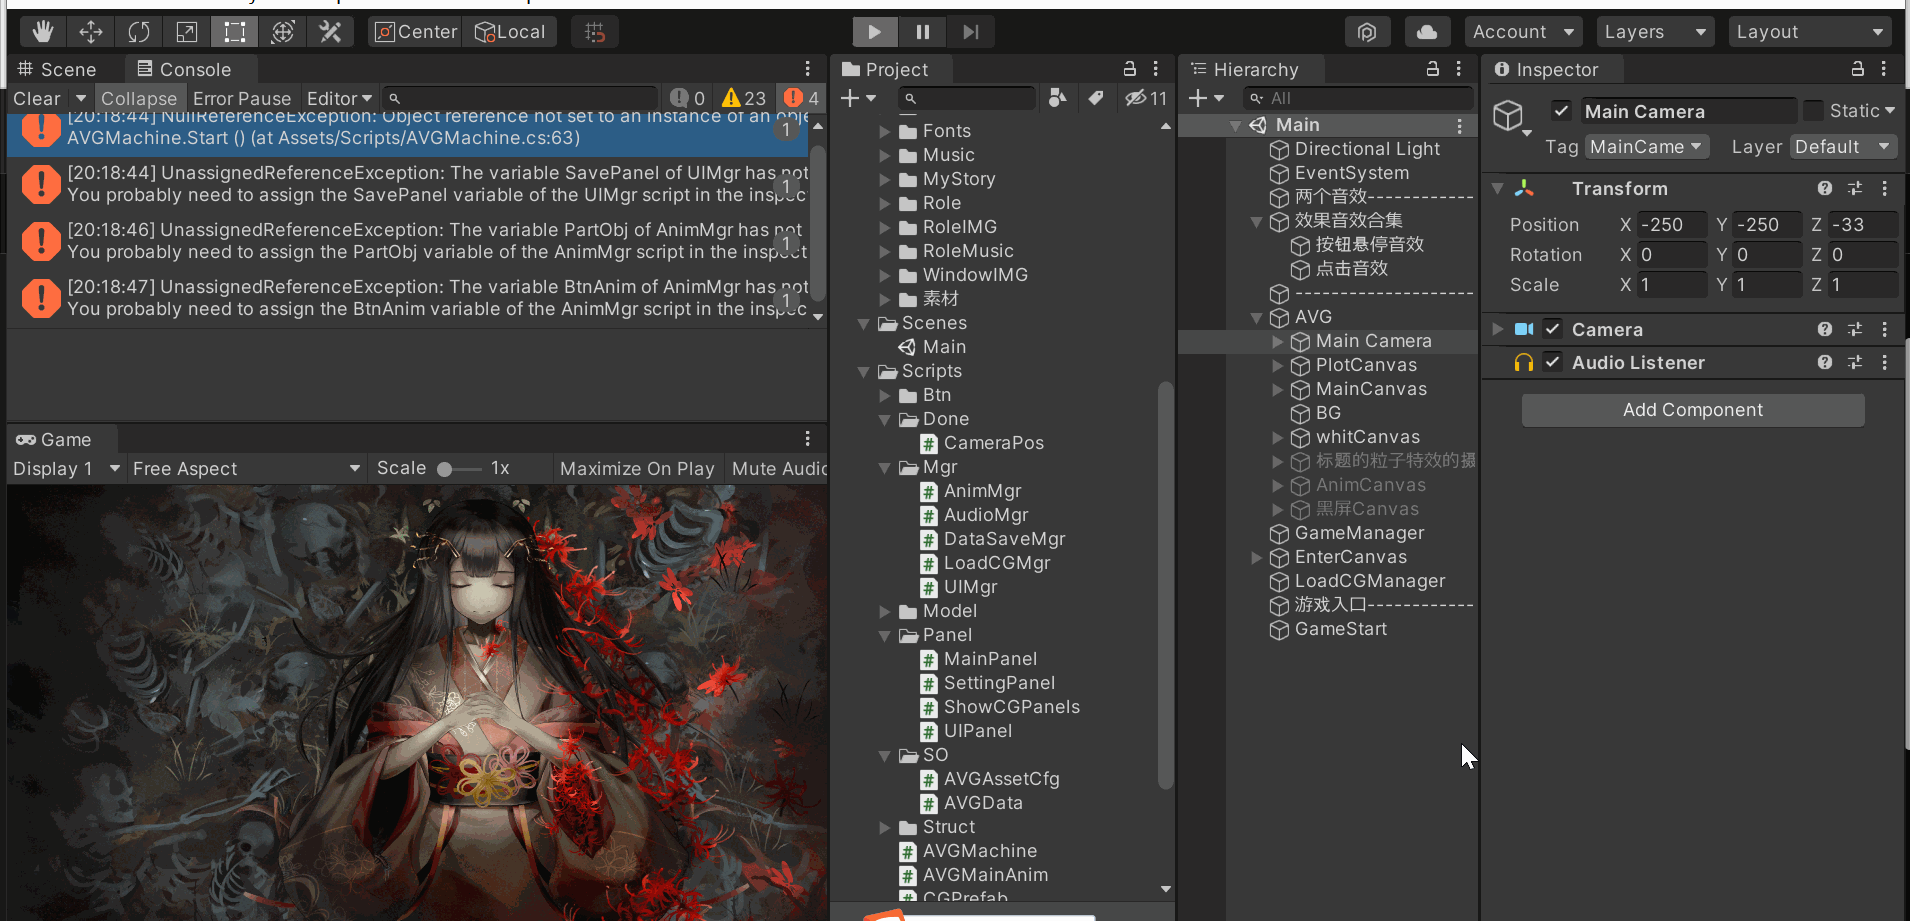This screenshot has height=921, width=1910.
Task: Select the Move tool
Action: point(91,32)
